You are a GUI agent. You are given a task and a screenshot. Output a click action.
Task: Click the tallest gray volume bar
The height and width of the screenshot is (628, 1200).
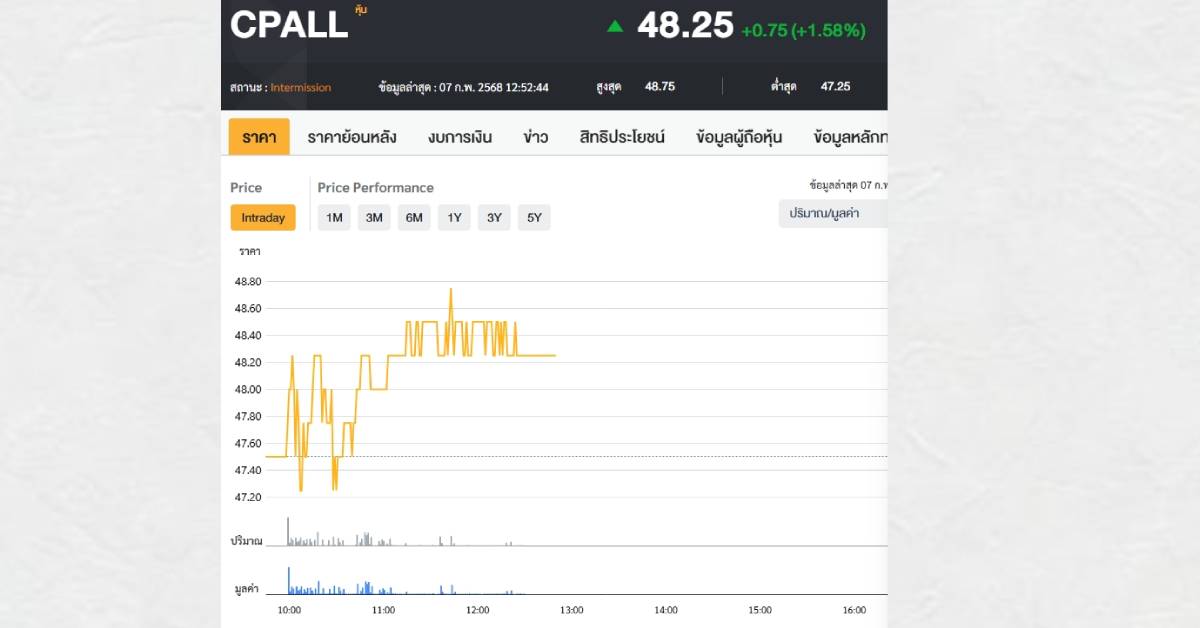pyautogui.click(x=288, y=531)
